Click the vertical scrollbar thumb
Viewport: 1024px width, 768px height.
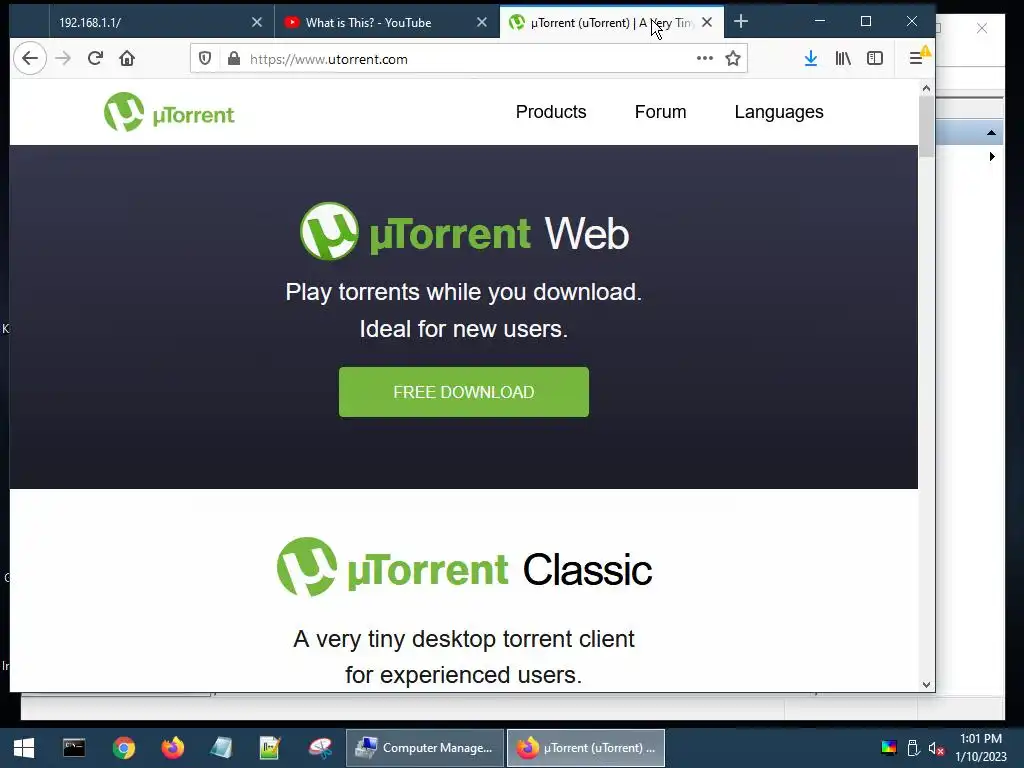pyautogui.click(x=926, y=127)
